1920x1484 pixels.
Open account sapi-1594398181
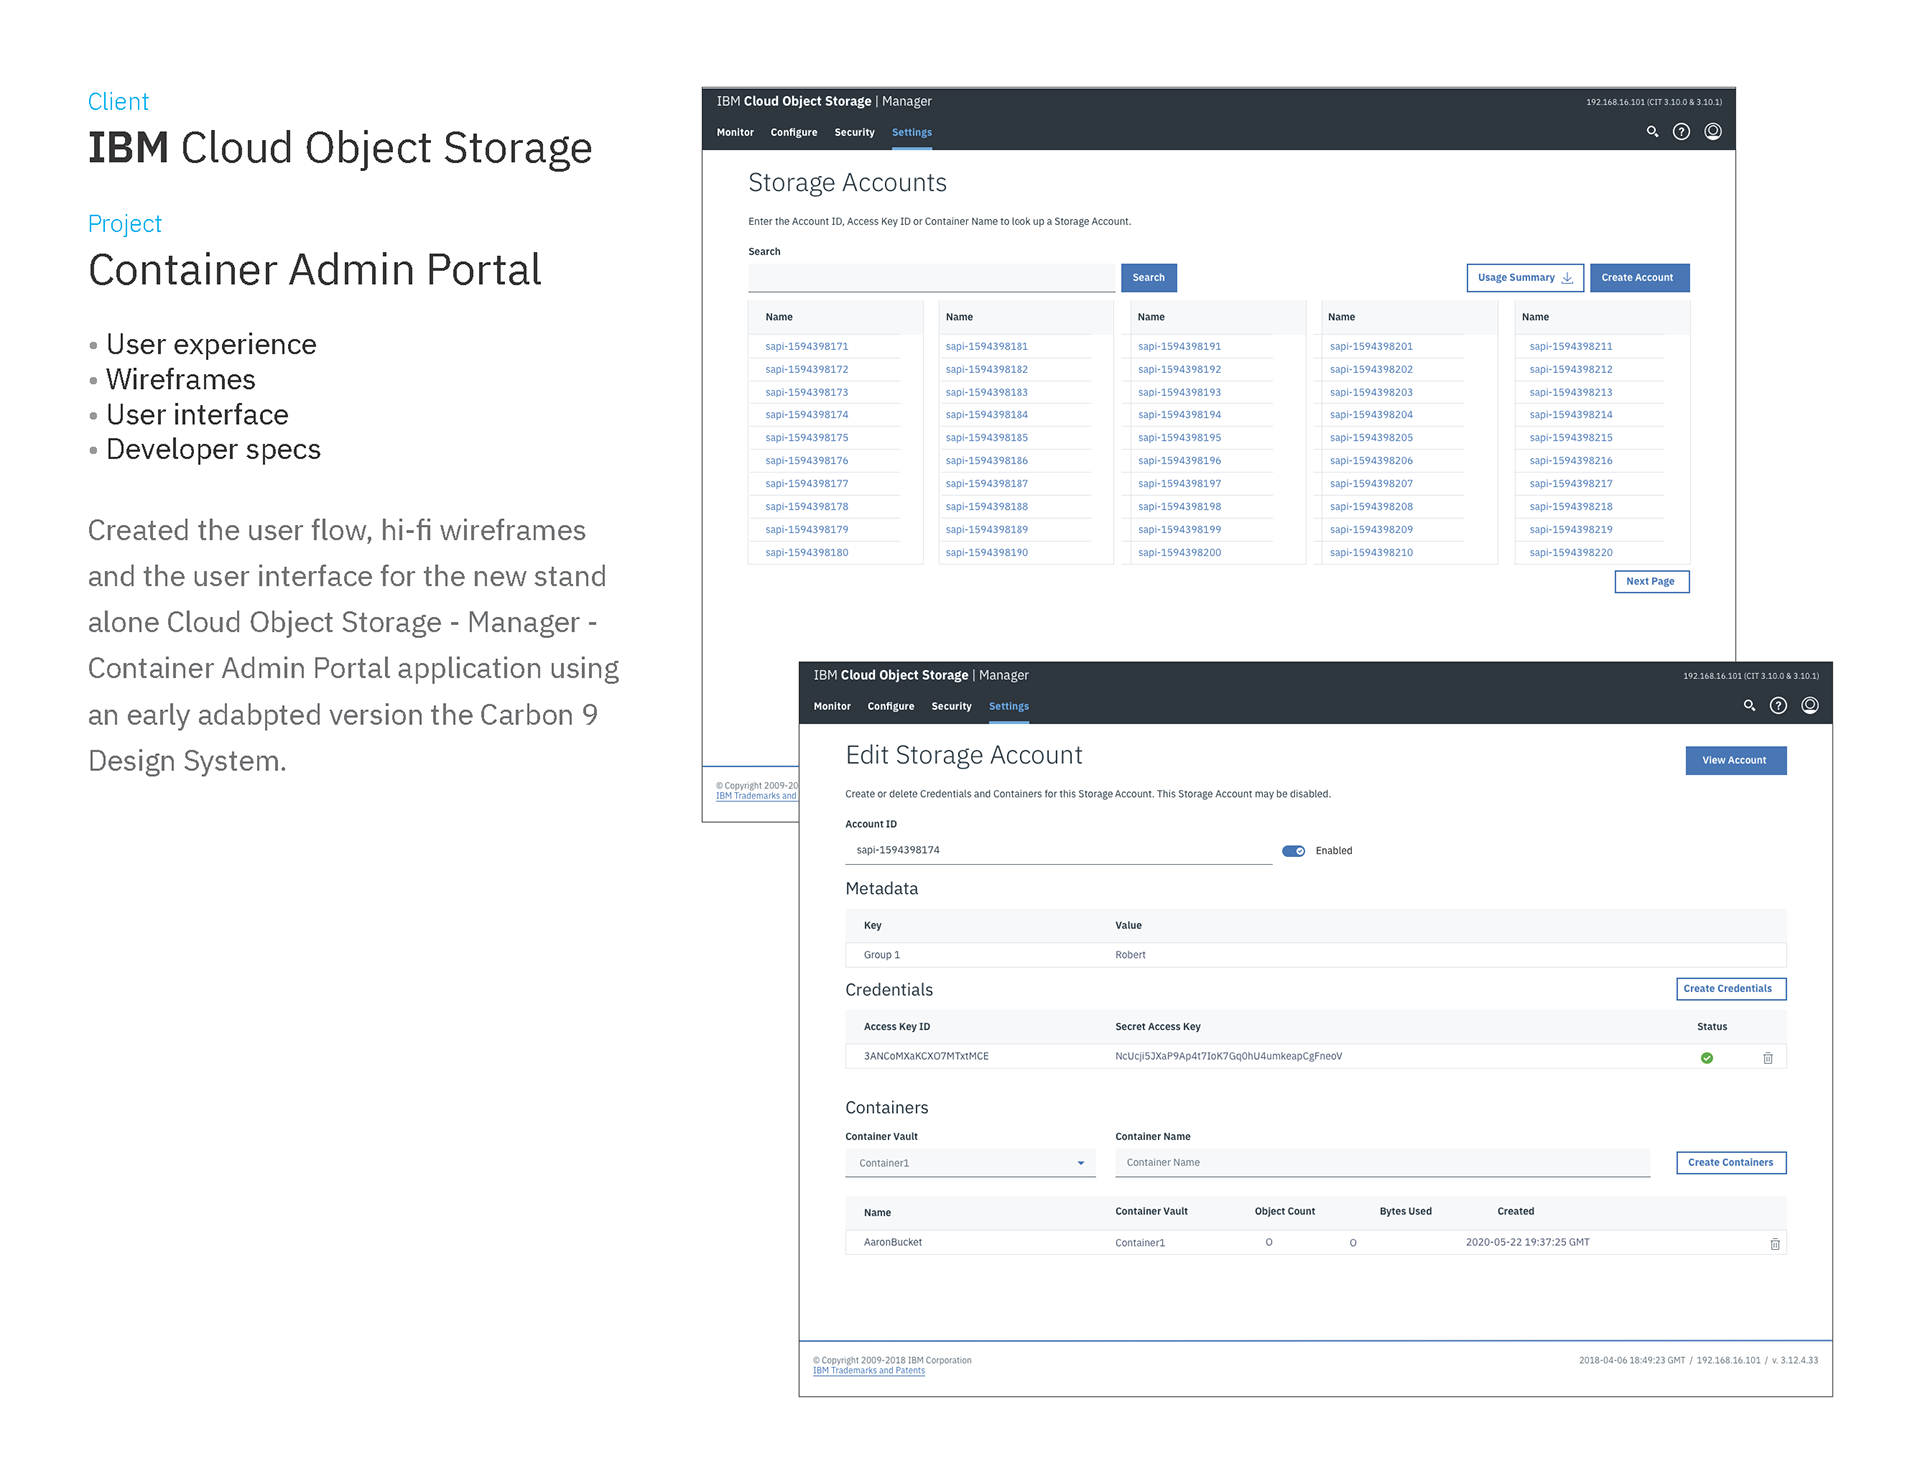987,347
